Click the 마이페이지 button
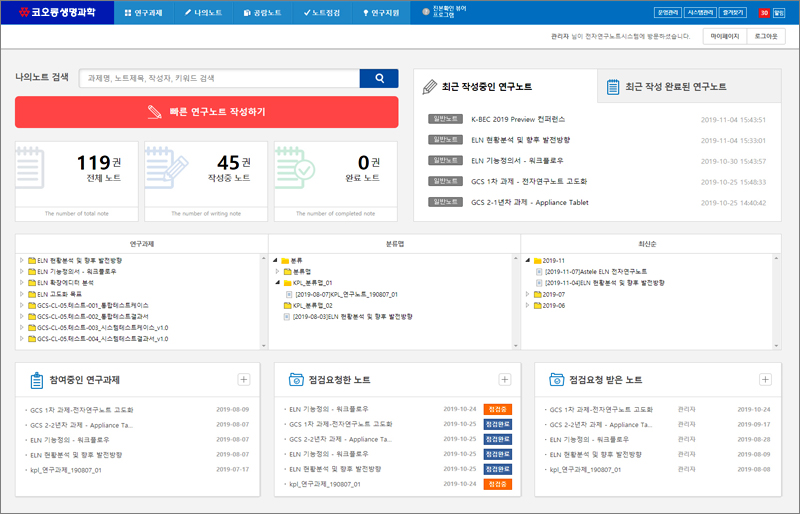This screenshot has width=800, height=514. (x=722, y=36)
